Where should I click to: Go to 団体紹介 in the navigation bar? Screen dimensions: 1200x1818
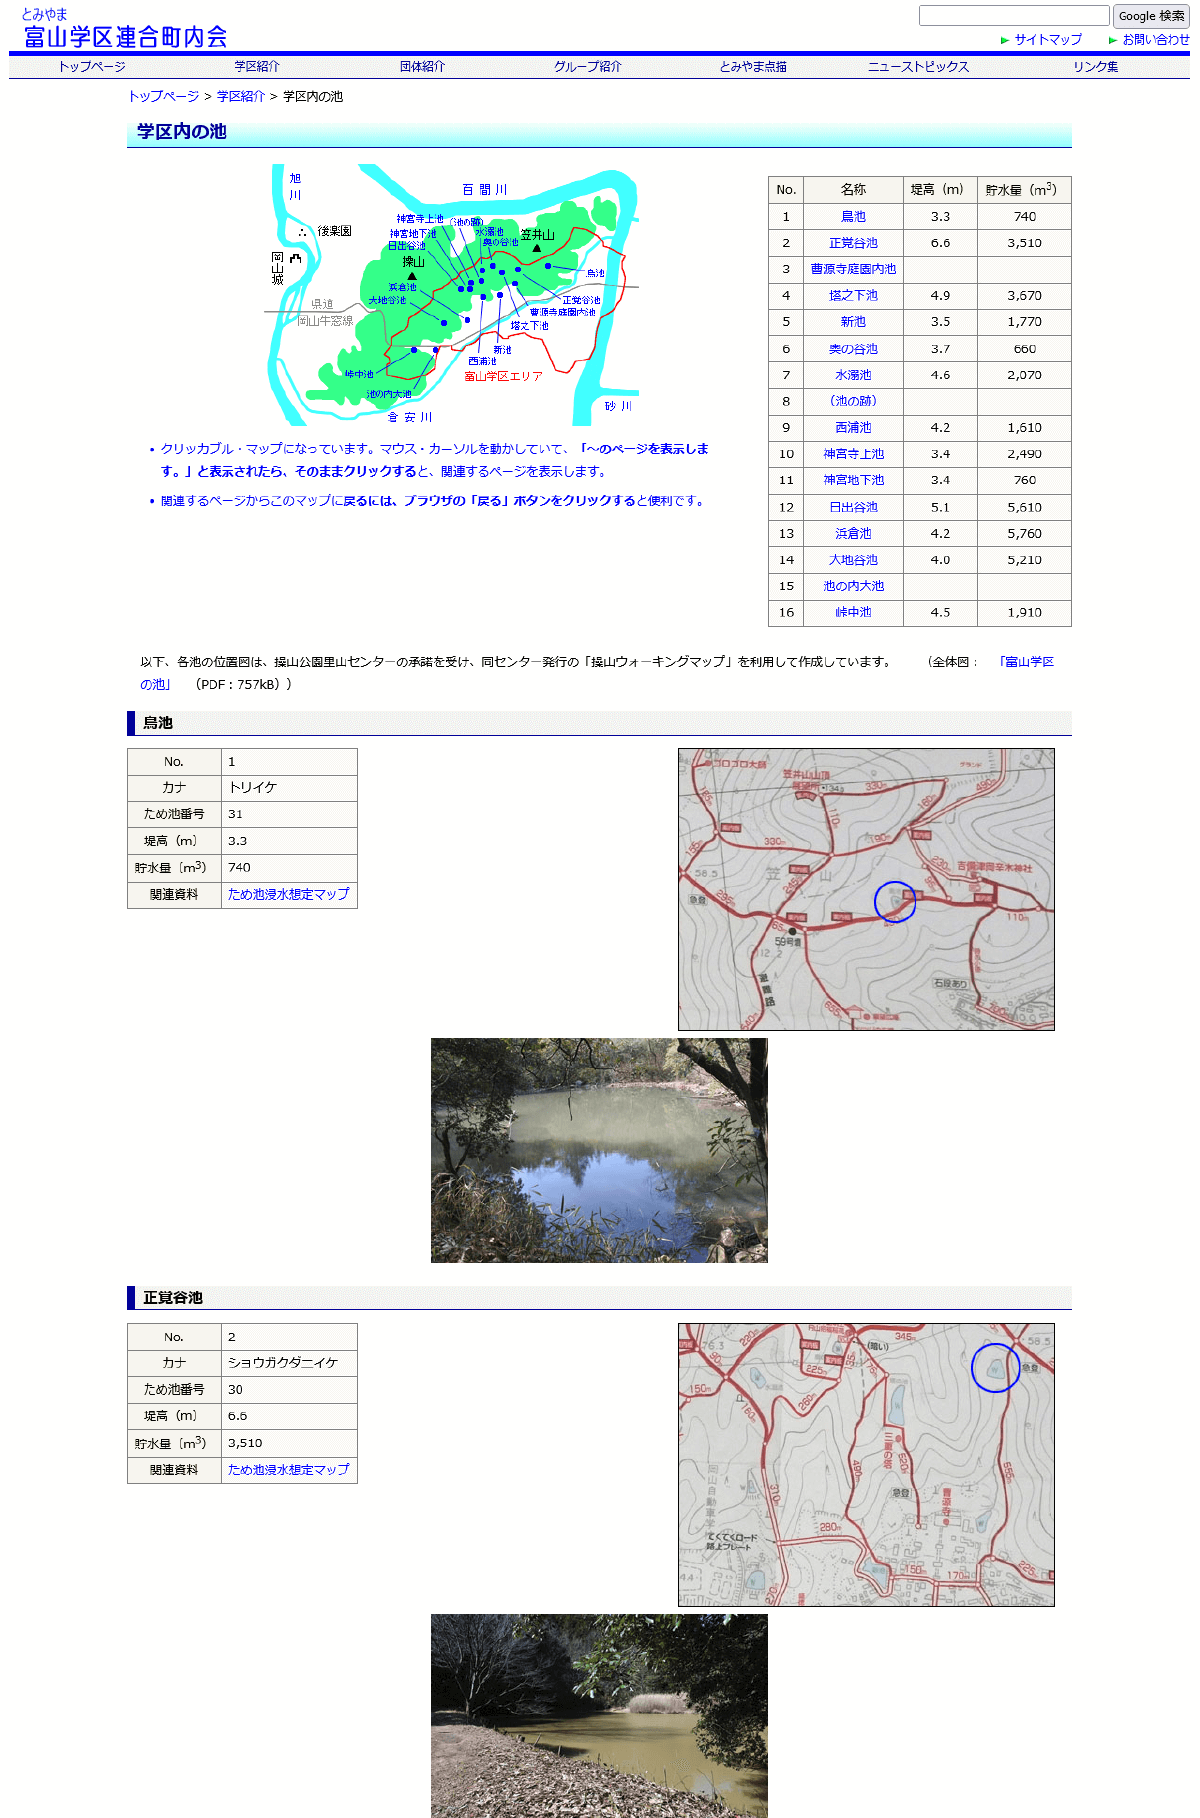click(422, 67)
